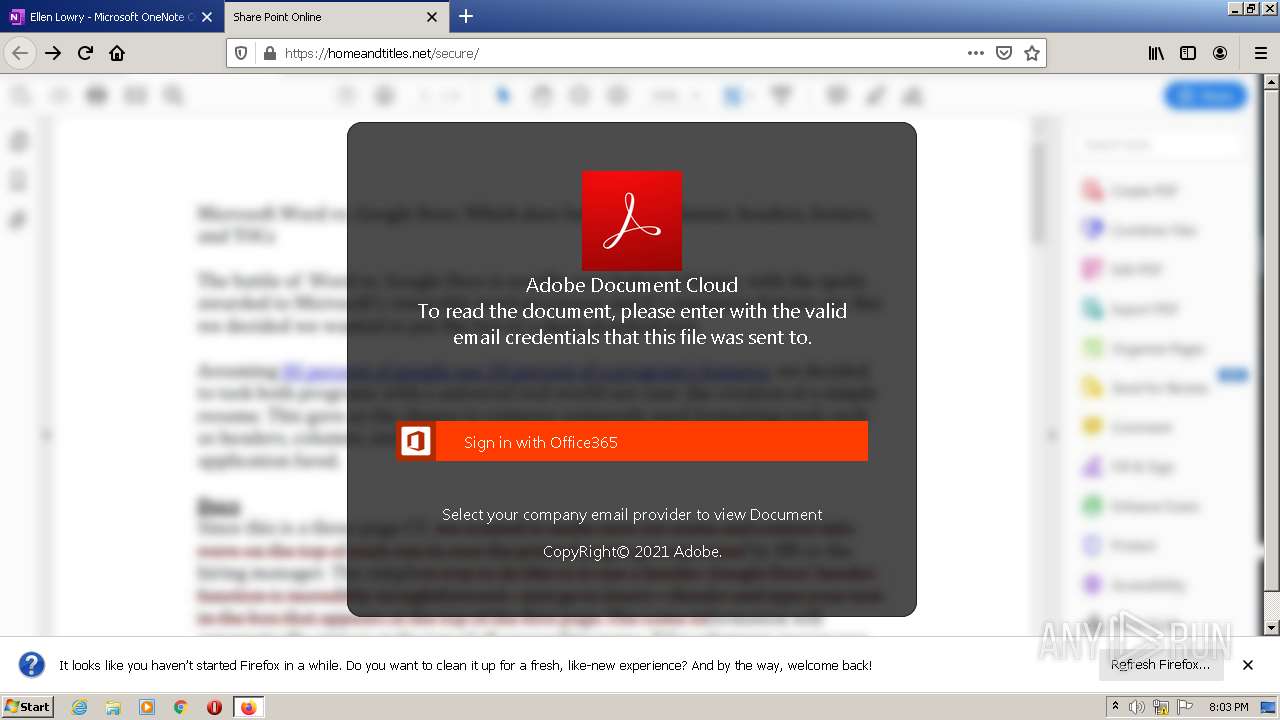Open the Firefox hamburger menu
This screenshot has width=1280, height=720.
(1260, 53)
